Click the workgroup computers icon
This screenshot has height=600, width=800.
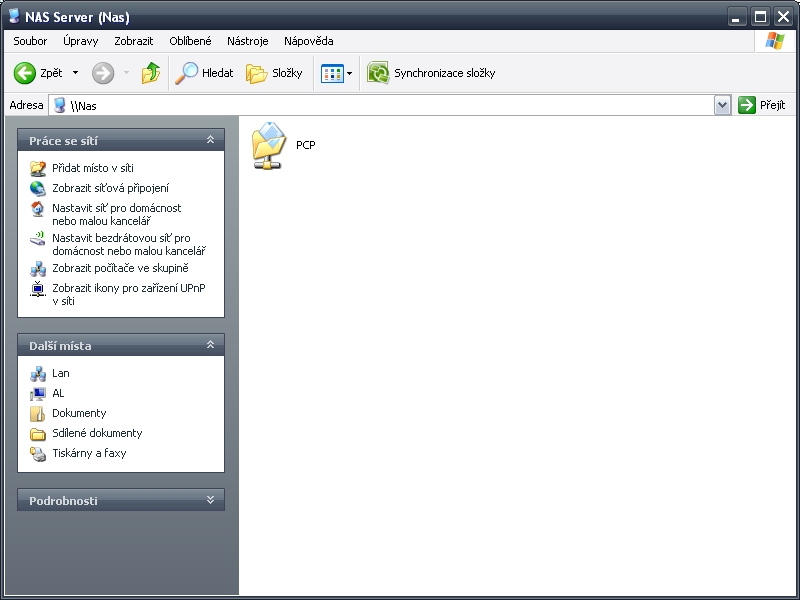click(x=38, y=268)
